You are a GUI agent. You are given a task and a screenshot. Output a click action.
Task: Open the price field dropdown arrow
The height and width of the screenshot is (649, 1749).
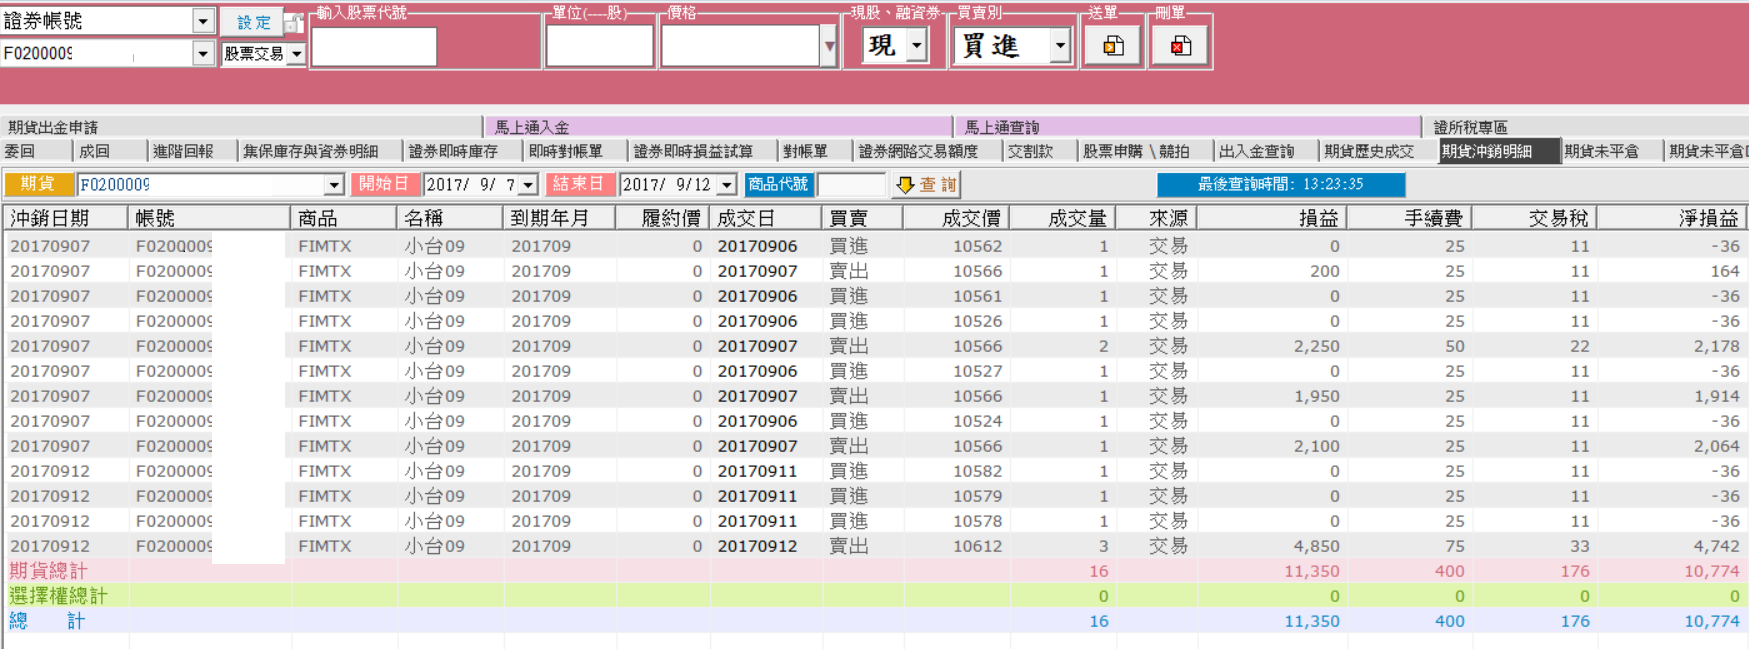828,46
